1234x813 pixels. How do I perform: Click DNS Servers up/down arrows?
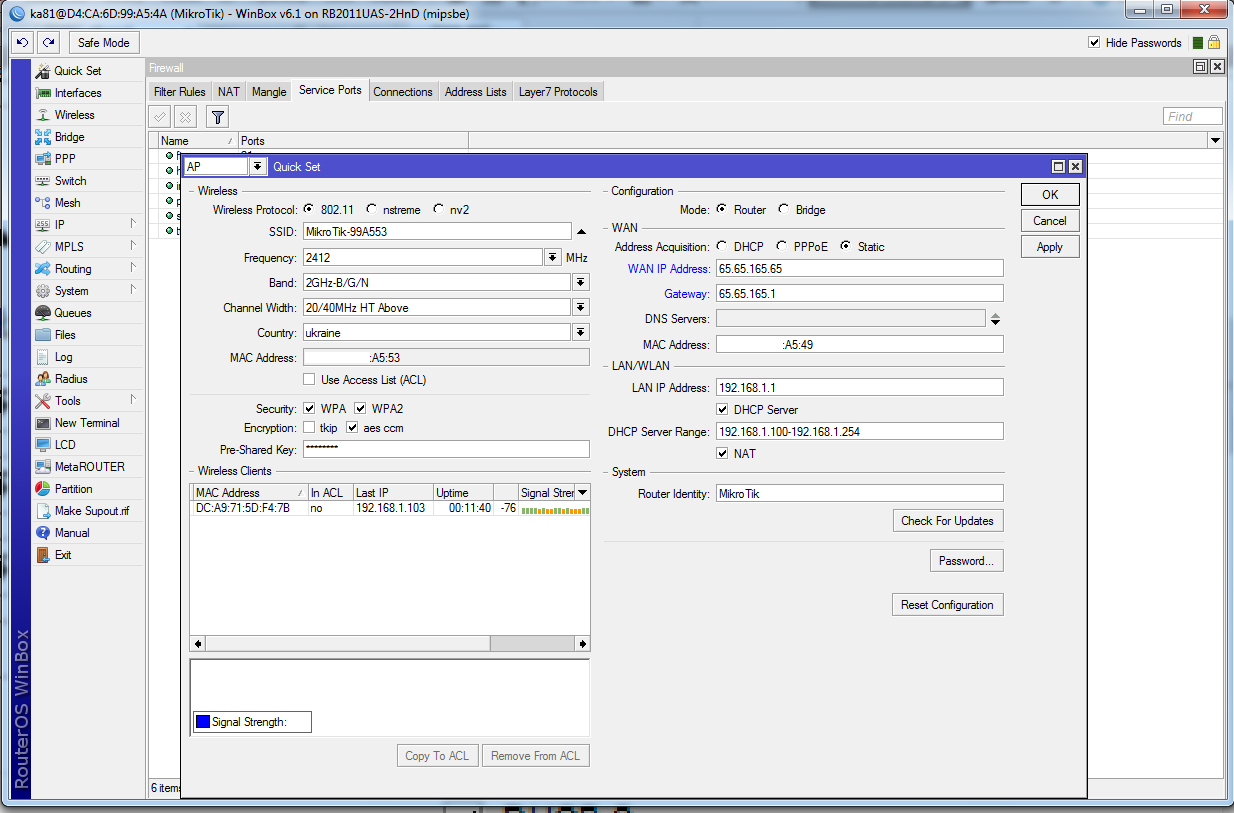click(995, 320)
